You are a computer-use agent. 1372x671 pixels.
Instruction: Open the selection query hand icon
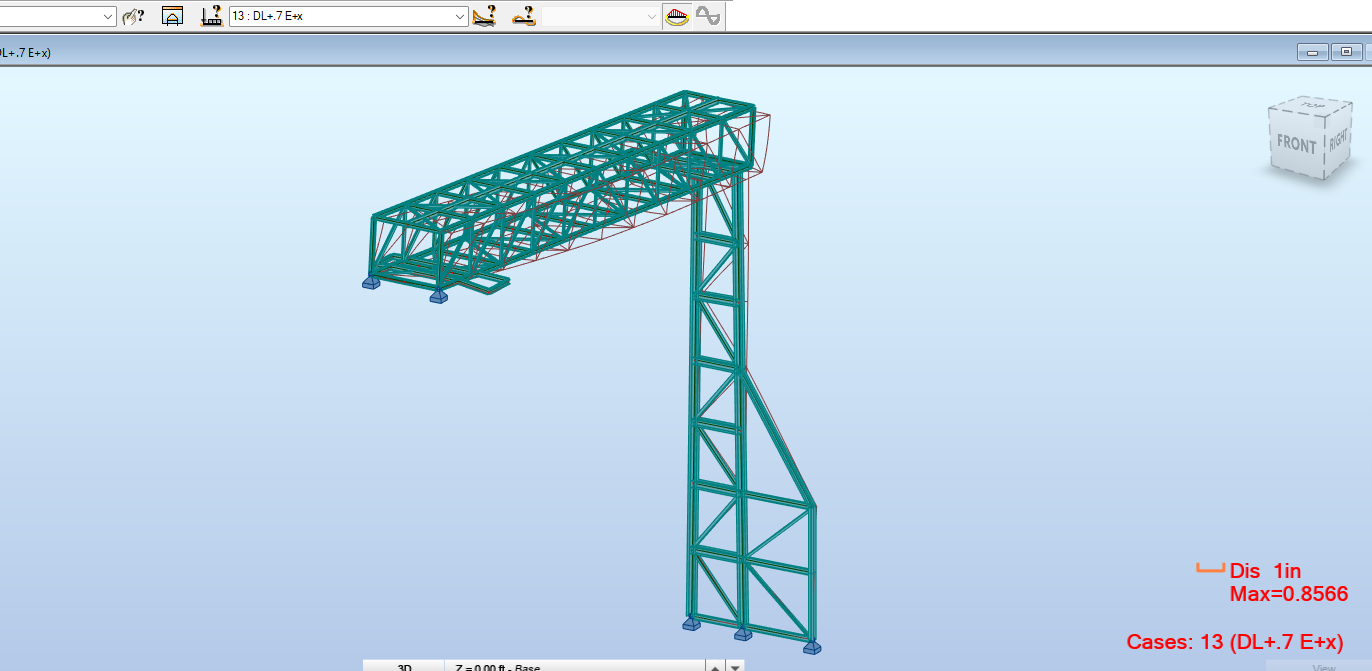pyautogui.click(x=133, y=16)
